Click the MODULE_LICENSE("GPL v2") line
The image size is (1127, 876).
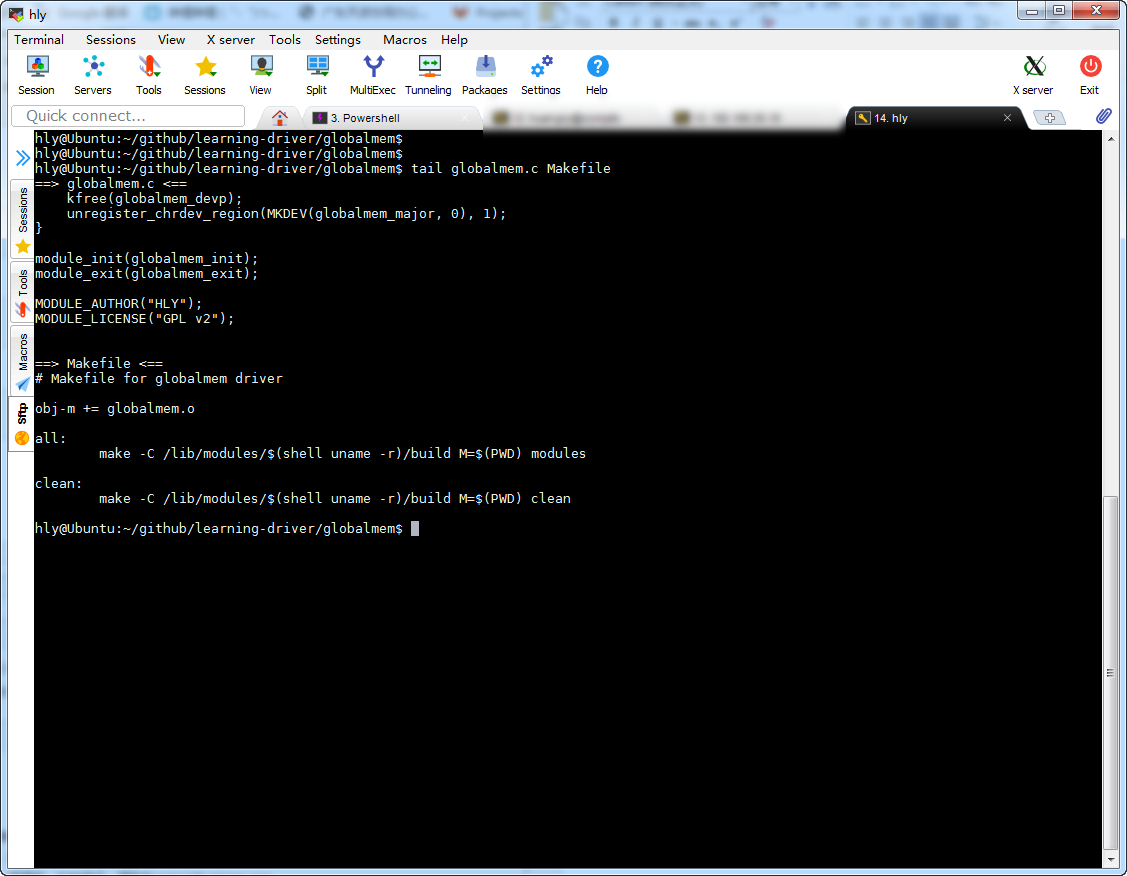(134, 318)
